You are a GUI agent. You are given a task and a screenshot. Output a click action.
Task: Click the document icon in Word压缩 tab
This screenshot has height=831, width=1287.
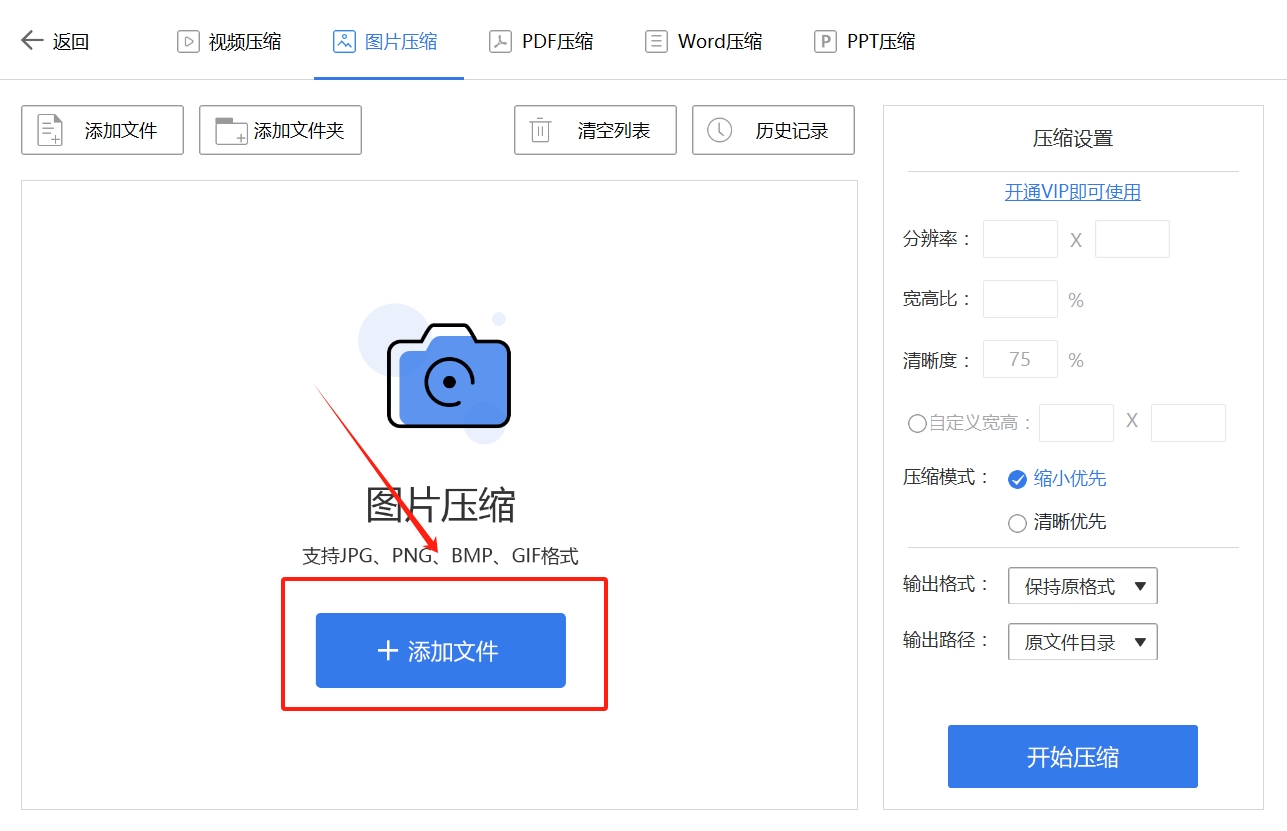[x=656, y=41]
